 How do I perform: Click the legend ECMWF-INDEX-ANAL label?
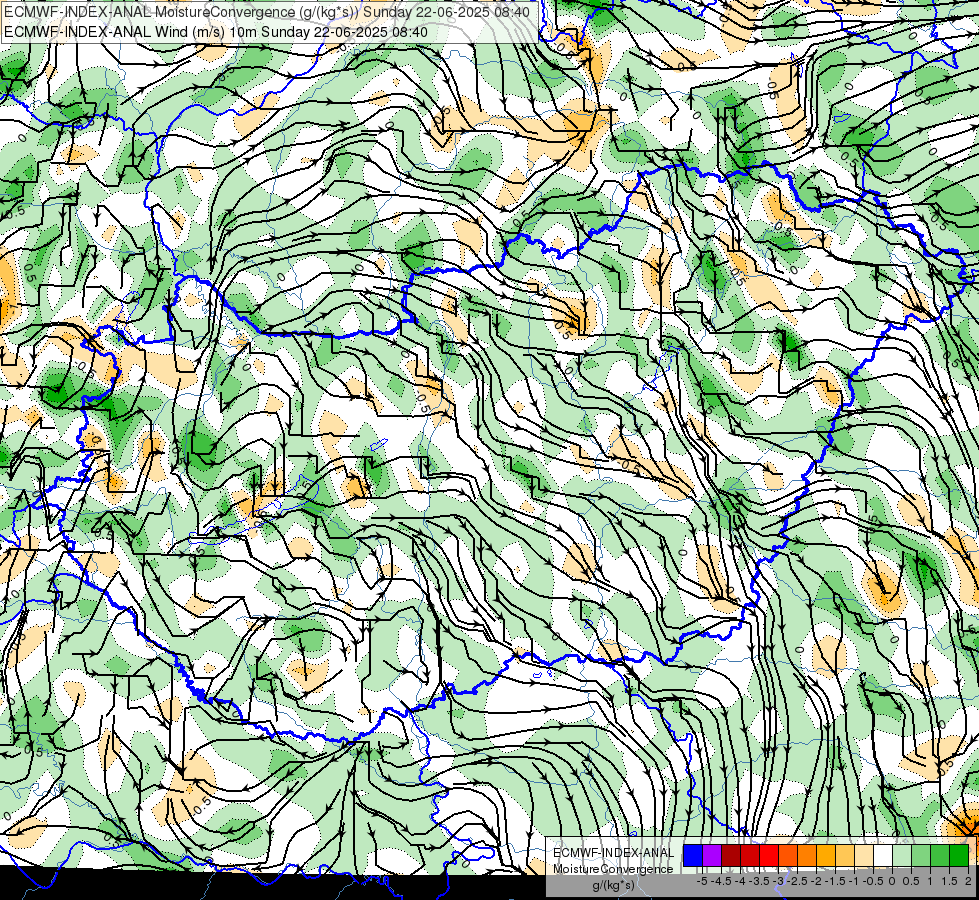[x=614, y=853]
